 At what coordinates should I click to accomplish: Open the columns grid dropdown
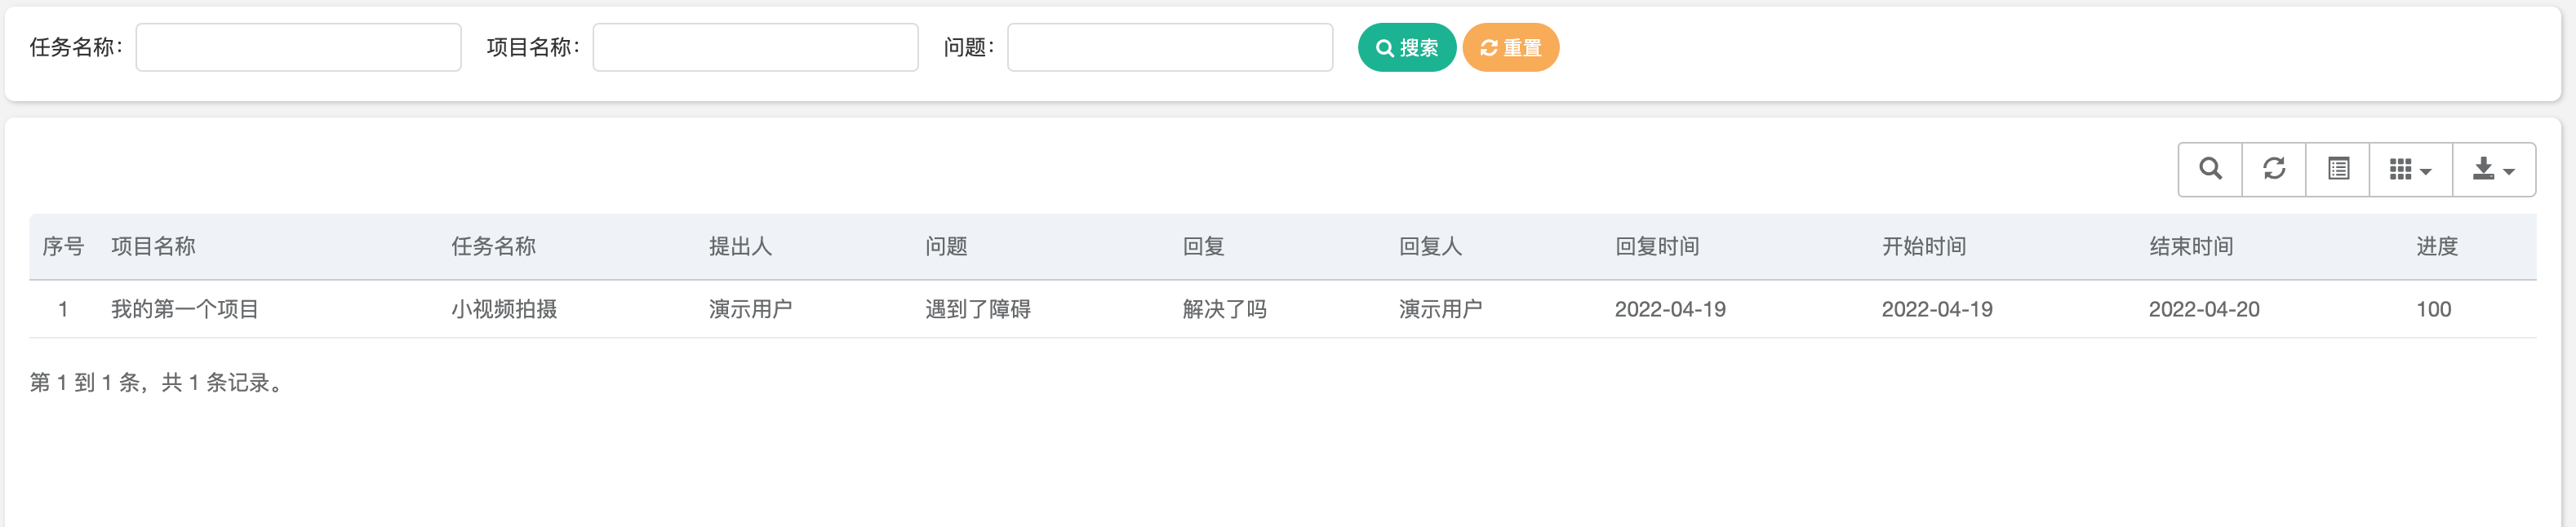click(2410, 169)
